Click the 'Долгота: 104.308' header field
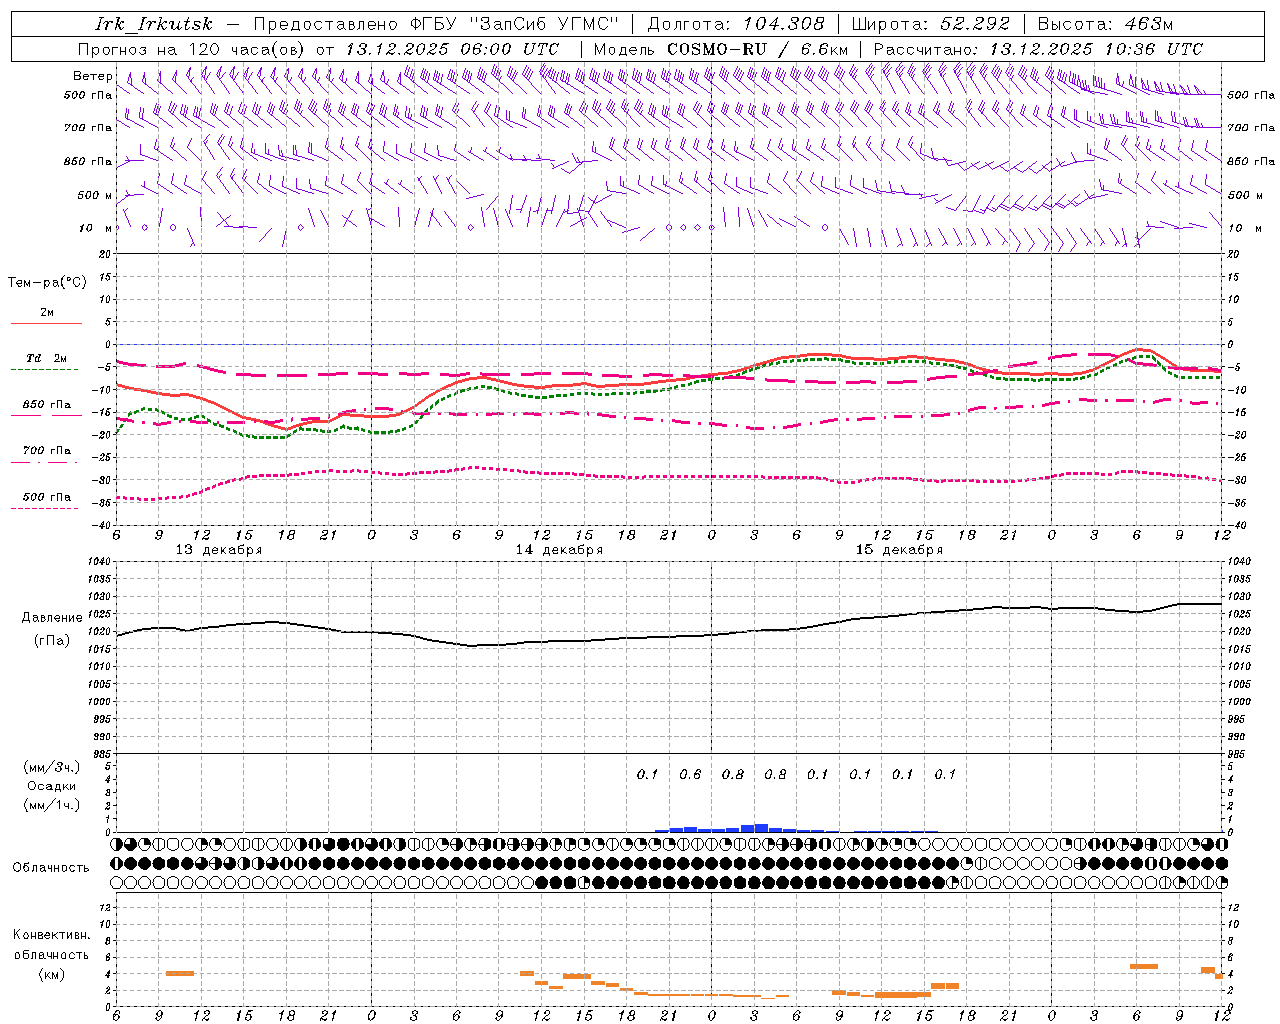The image size is (1280, 1024). [736, 24]
